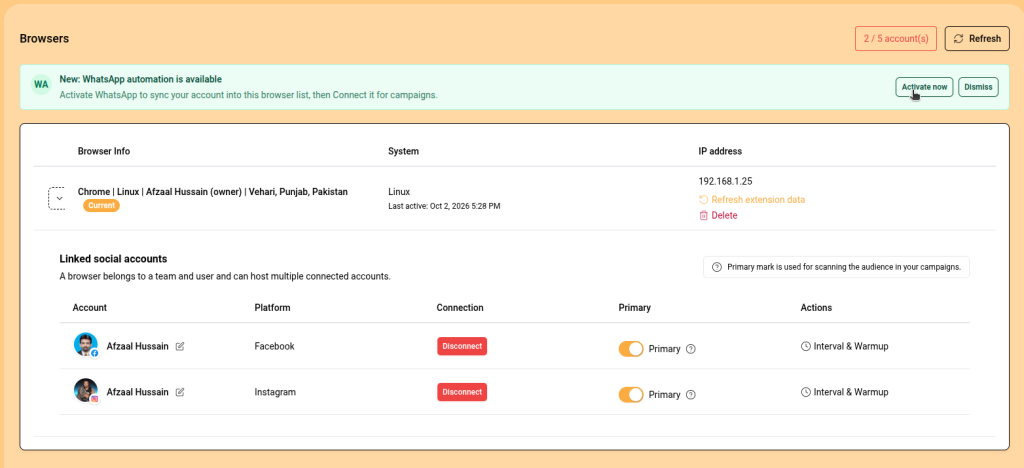This screenshot has height=468, width=1024.
Task: Click help icon next to Facebook Primary label
Action: 691,349
